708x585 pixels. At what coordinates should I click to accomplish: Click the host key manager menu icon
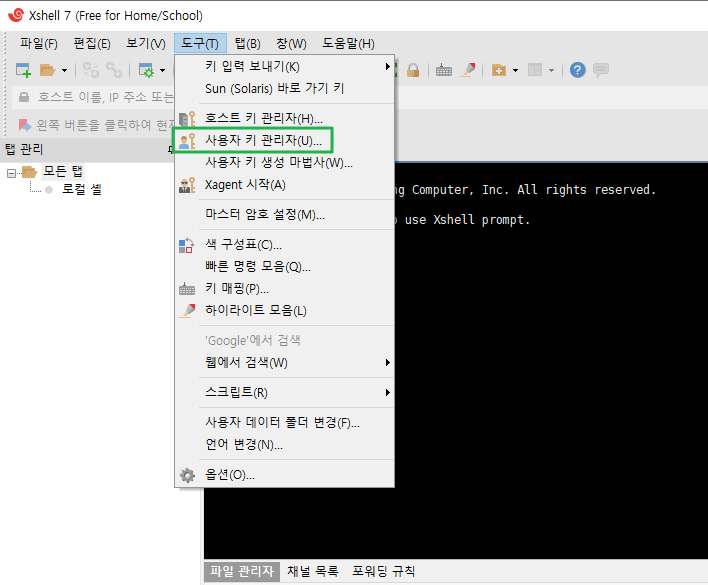(x=187, y=119)
